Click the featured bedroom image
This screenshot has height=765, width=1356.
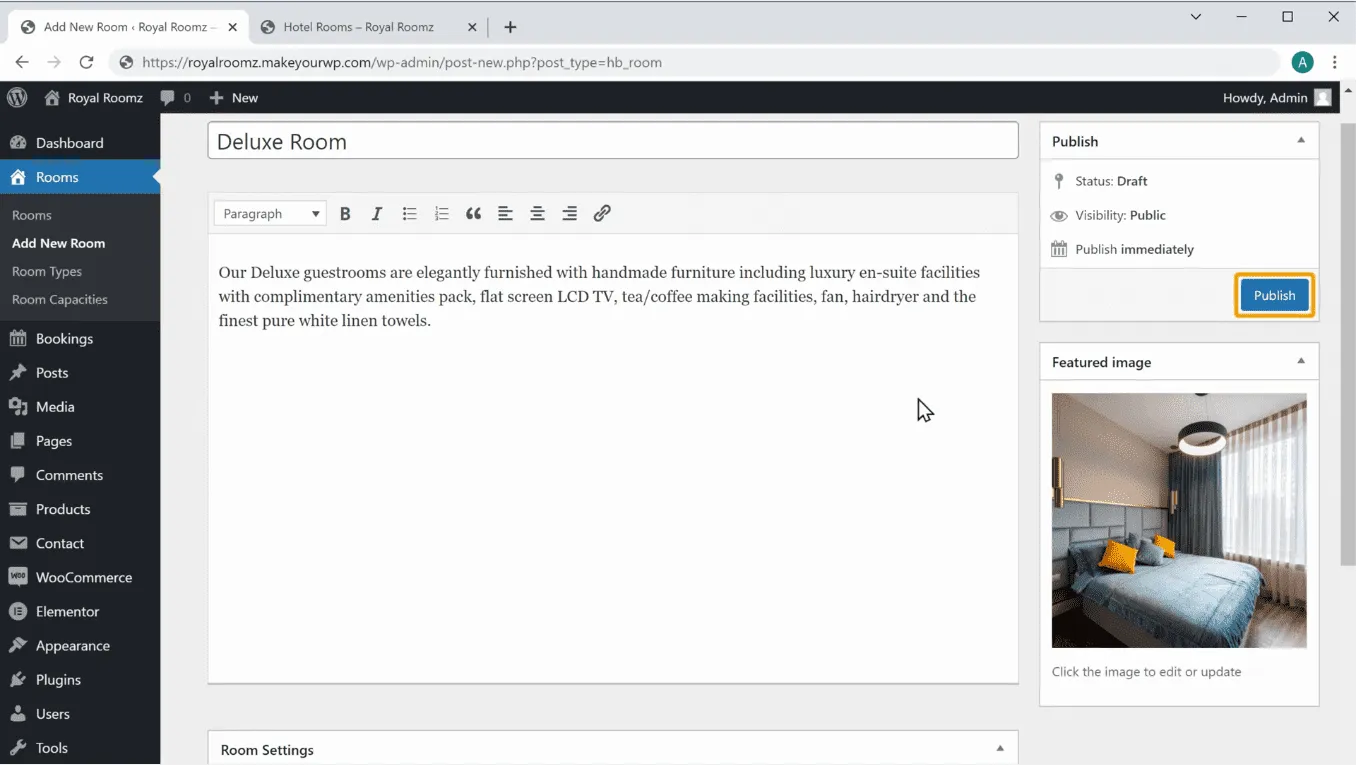1178,520
